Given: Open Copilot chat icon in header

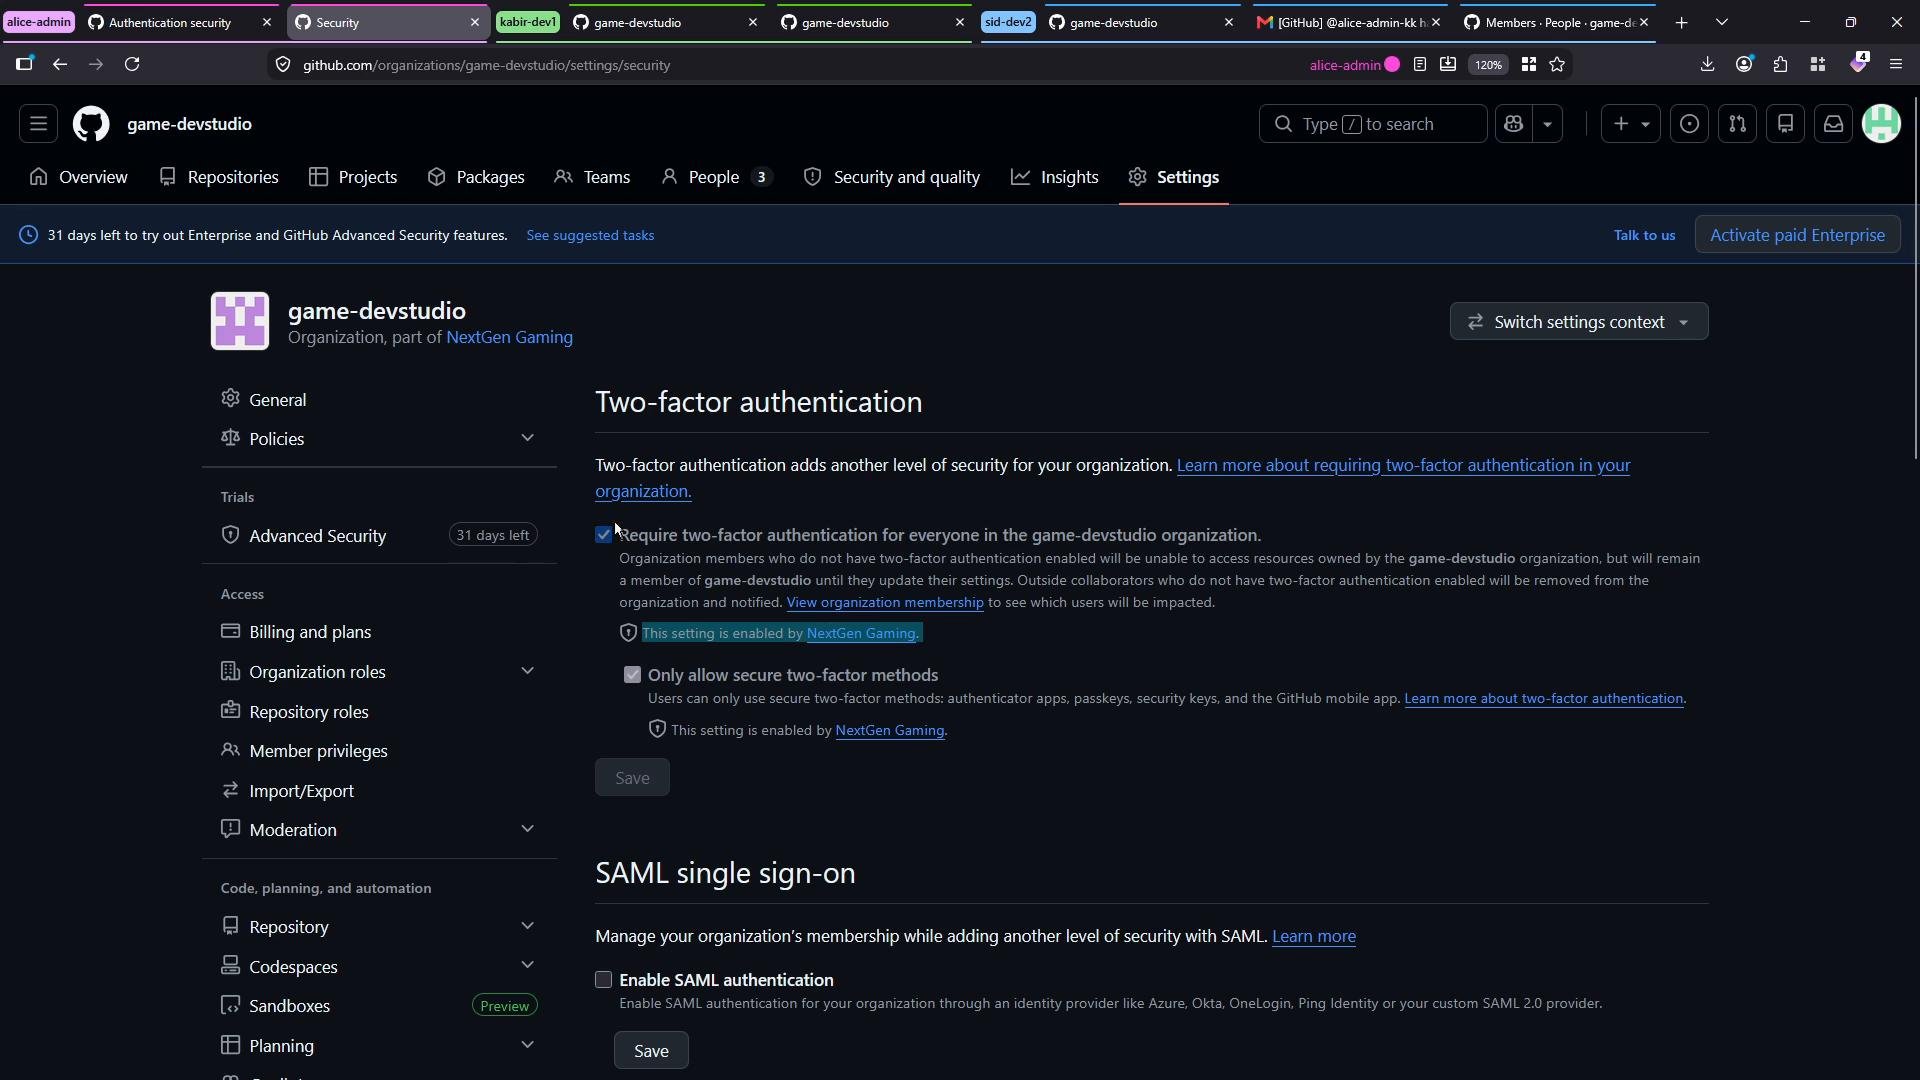Looking at the screenshot, I should pyautogui.click(x=1513, y=124).
